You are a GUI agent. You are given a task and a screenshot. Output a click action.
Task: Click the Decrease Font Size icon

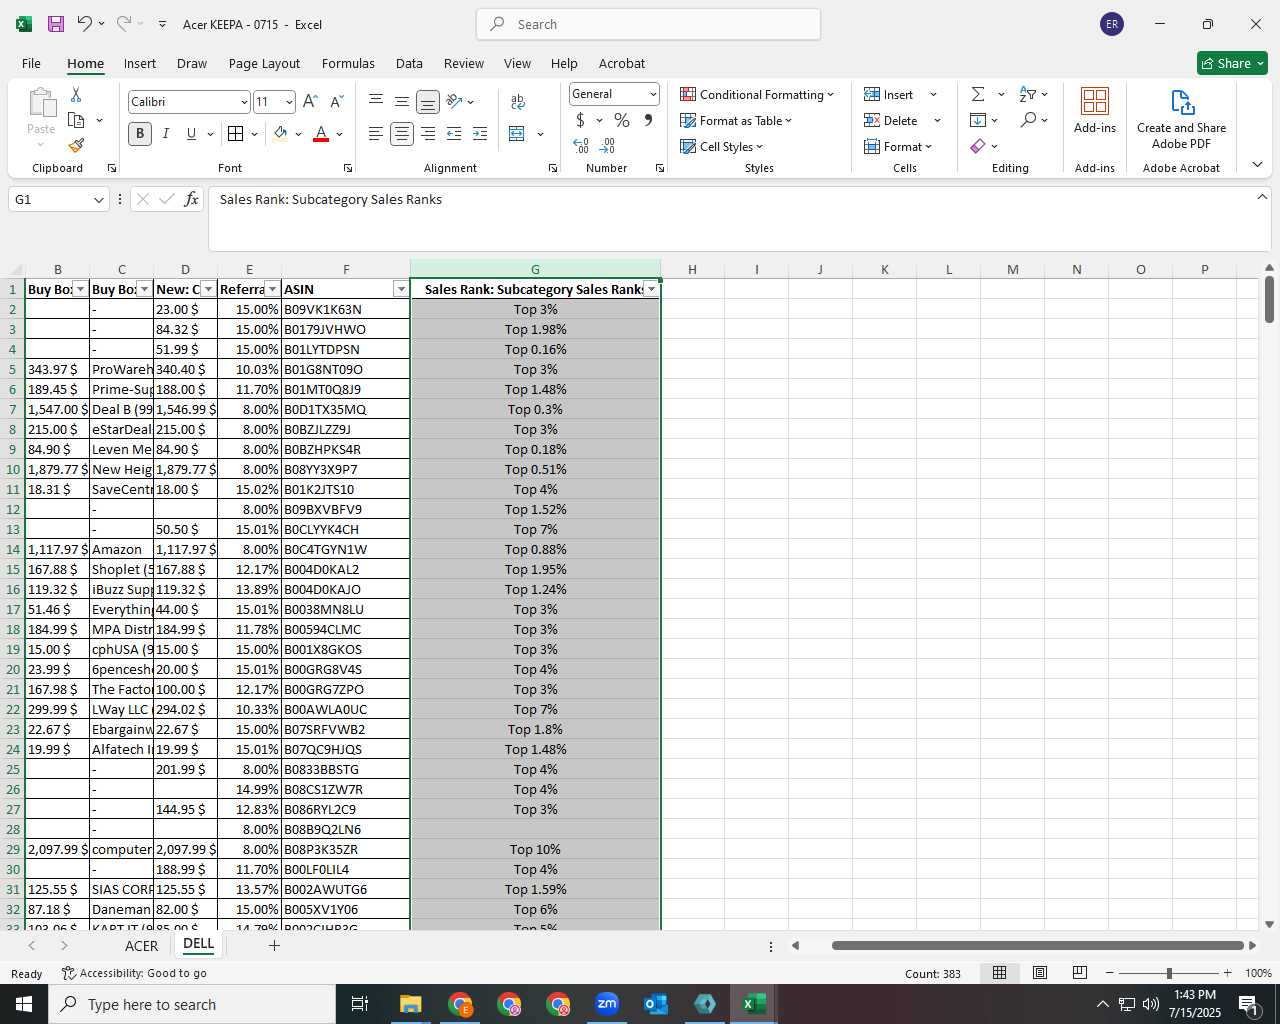coord(337,101)
